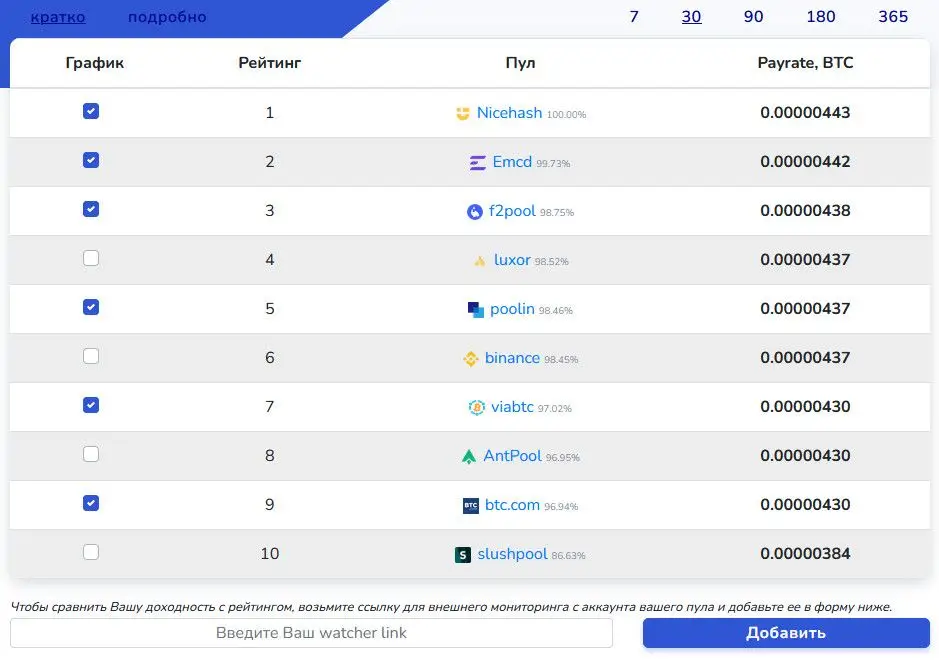Click the btc.com logo icon
The height and width of the screenshot is (660, 939).
pos(471,506)
